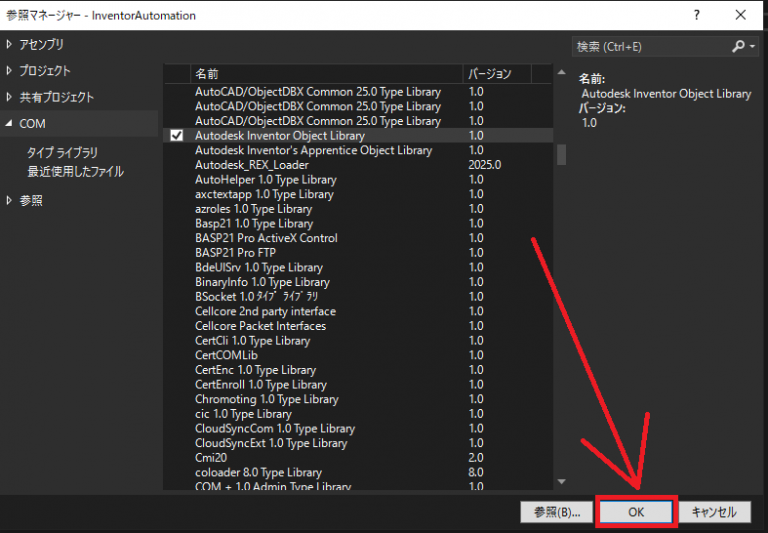Sort list by 名前 column header
The width and height of the screenshot is (768, 533).
click(x=325, y=74)
